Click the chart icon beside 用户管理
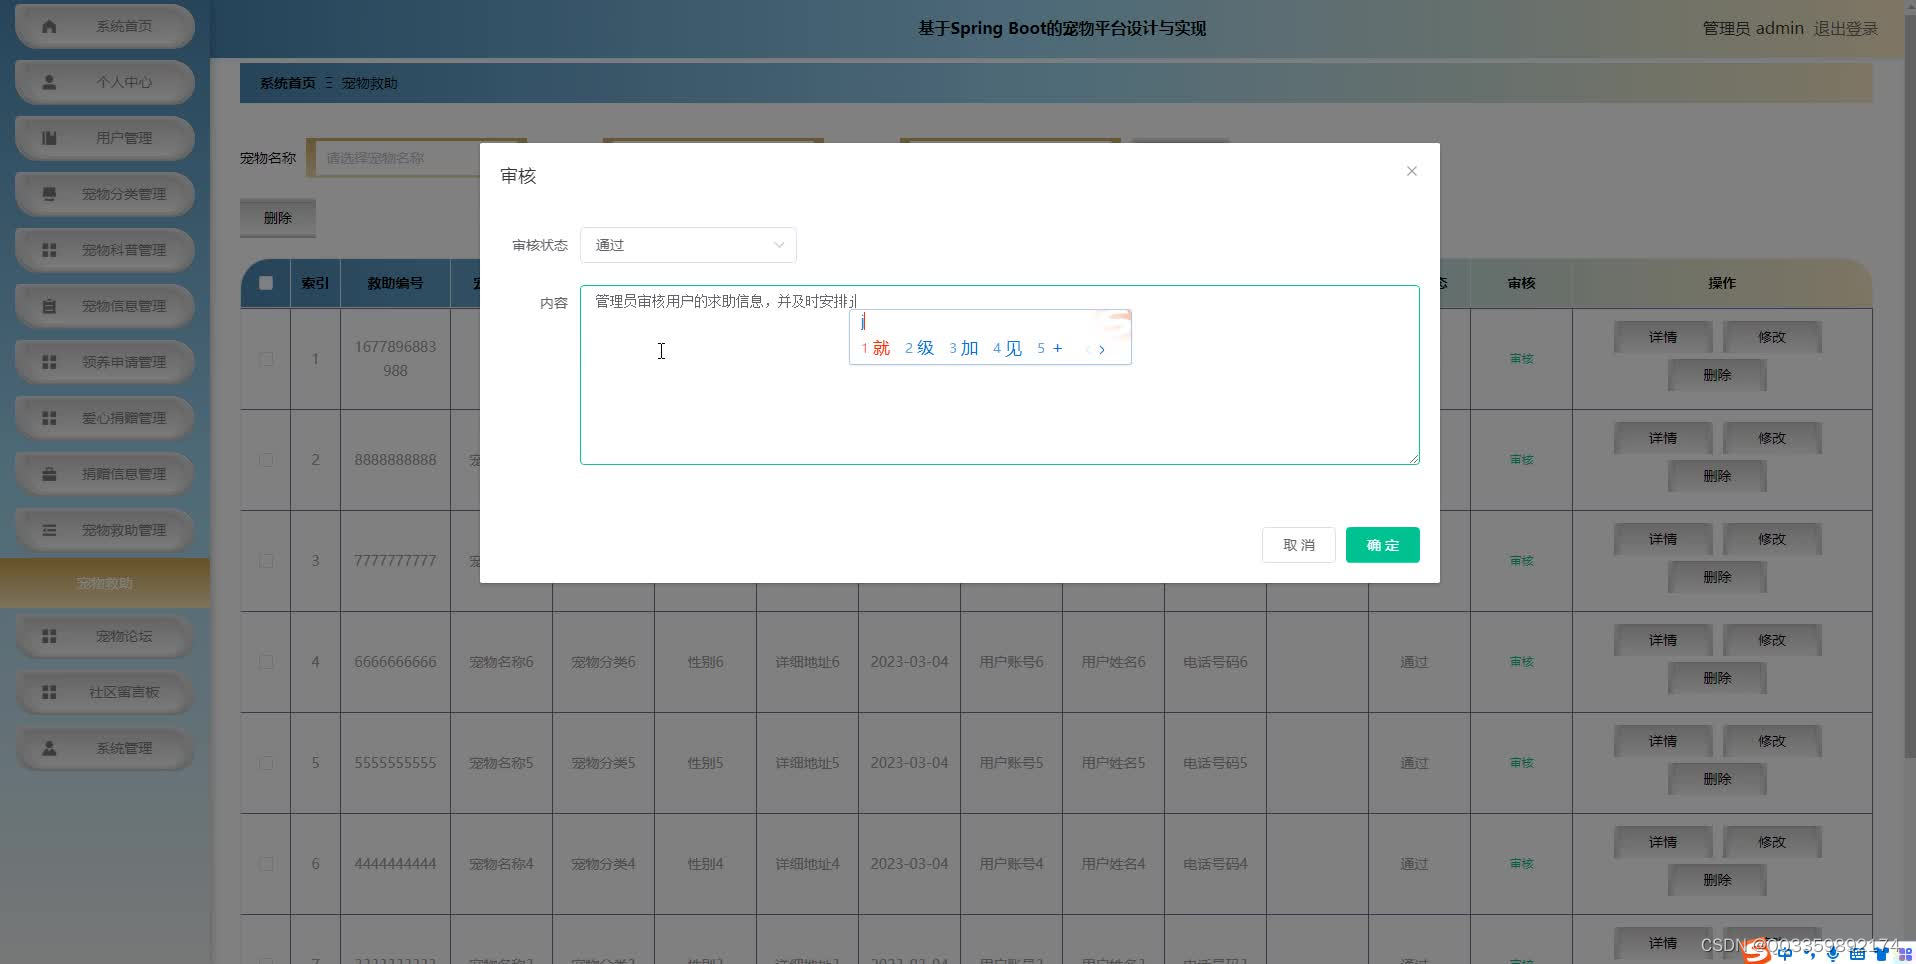Viewport: 1916px width, 964px height. pos(49,138)
